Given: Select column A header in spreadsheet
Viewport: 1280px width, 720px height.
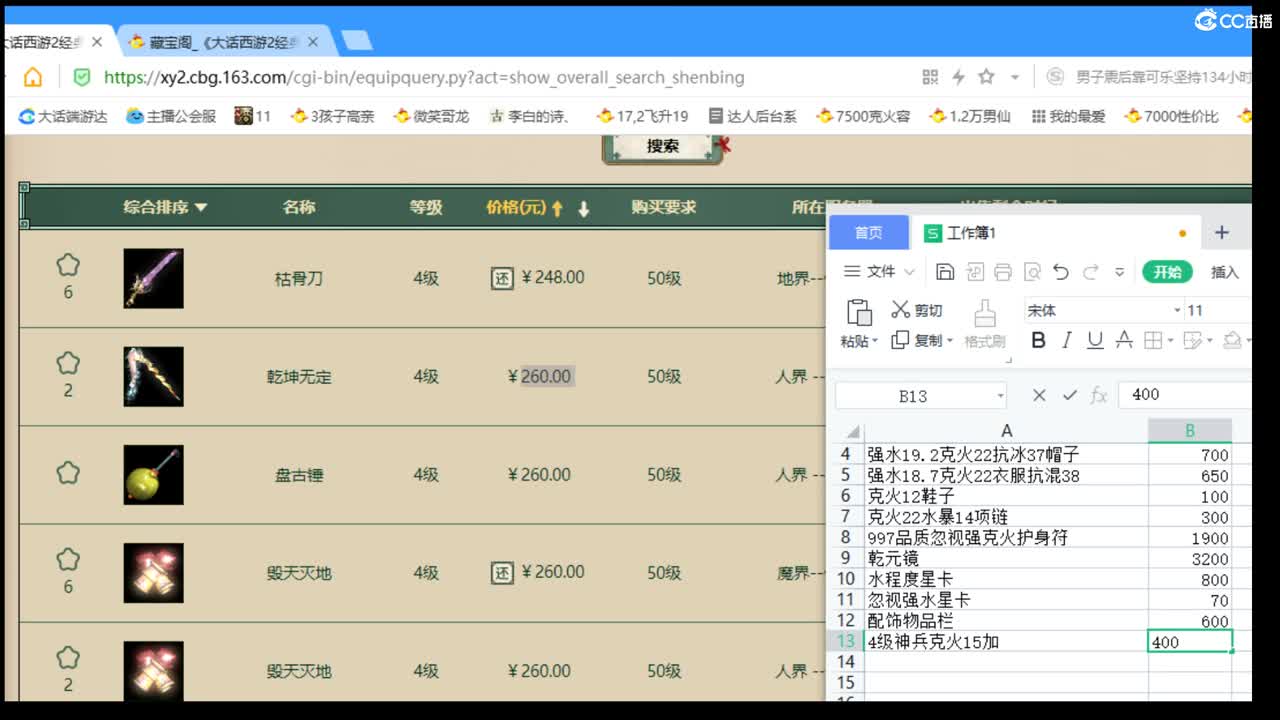Looking at the screenshot, I should coord(1006,431).
